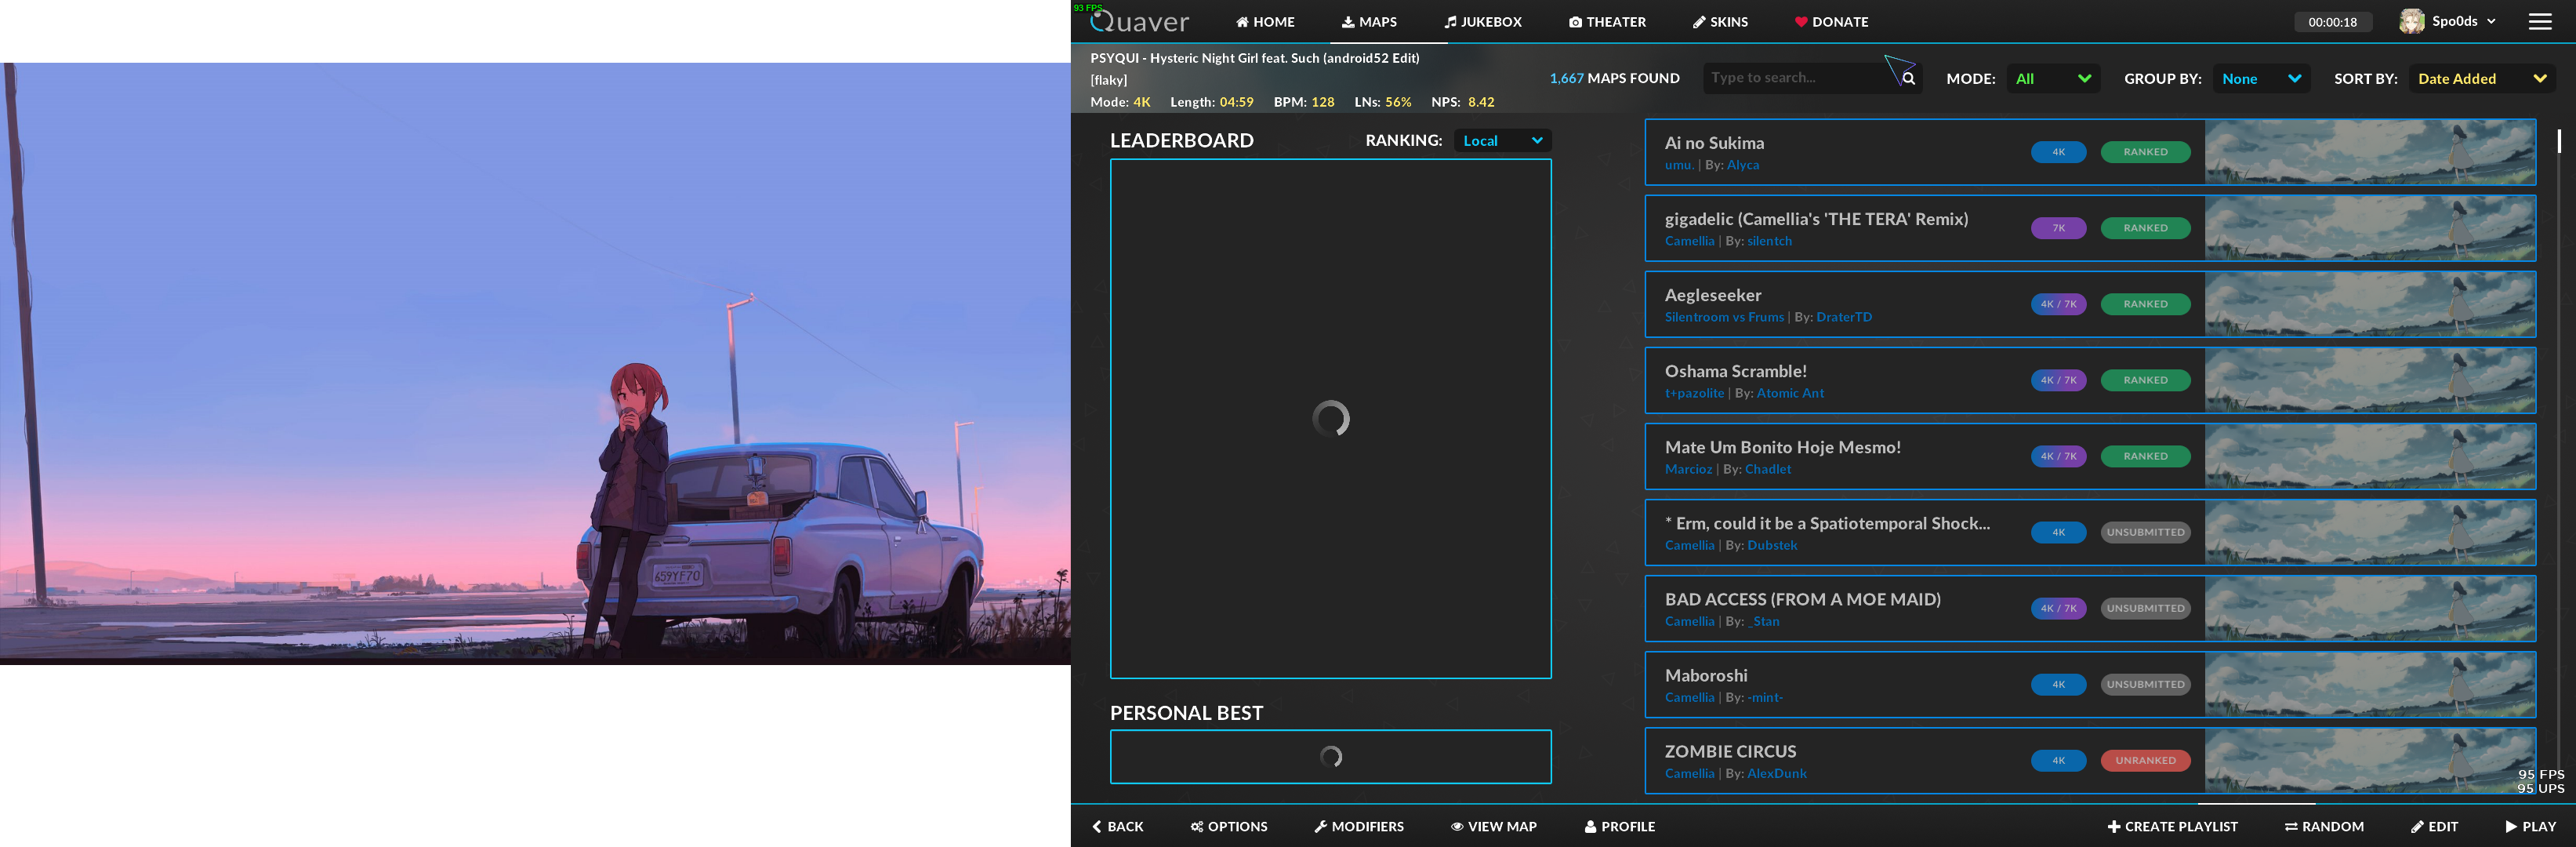Change Ranking from Local dropdown
Image resolution: width=2576 pixels, height=847 pixels.
tap(1502, 141)
